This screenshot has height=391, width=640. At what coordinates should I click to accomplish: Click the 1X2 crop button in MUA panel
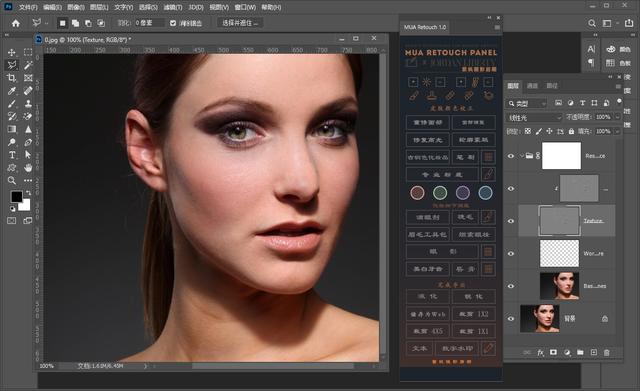coord(474,314)
